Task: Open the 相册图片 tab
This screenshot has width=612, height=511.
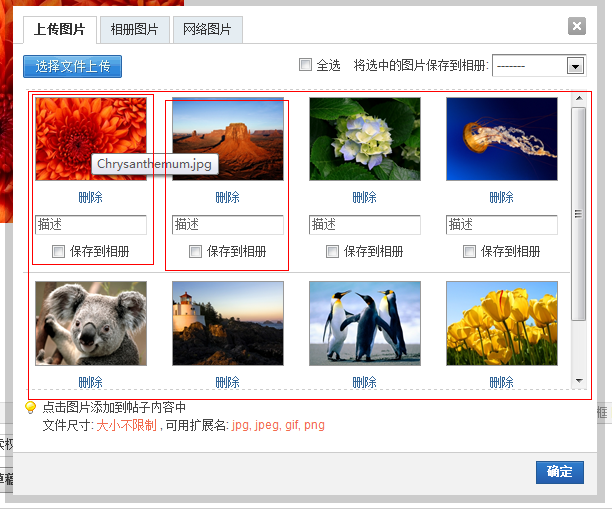Action: 135,30
